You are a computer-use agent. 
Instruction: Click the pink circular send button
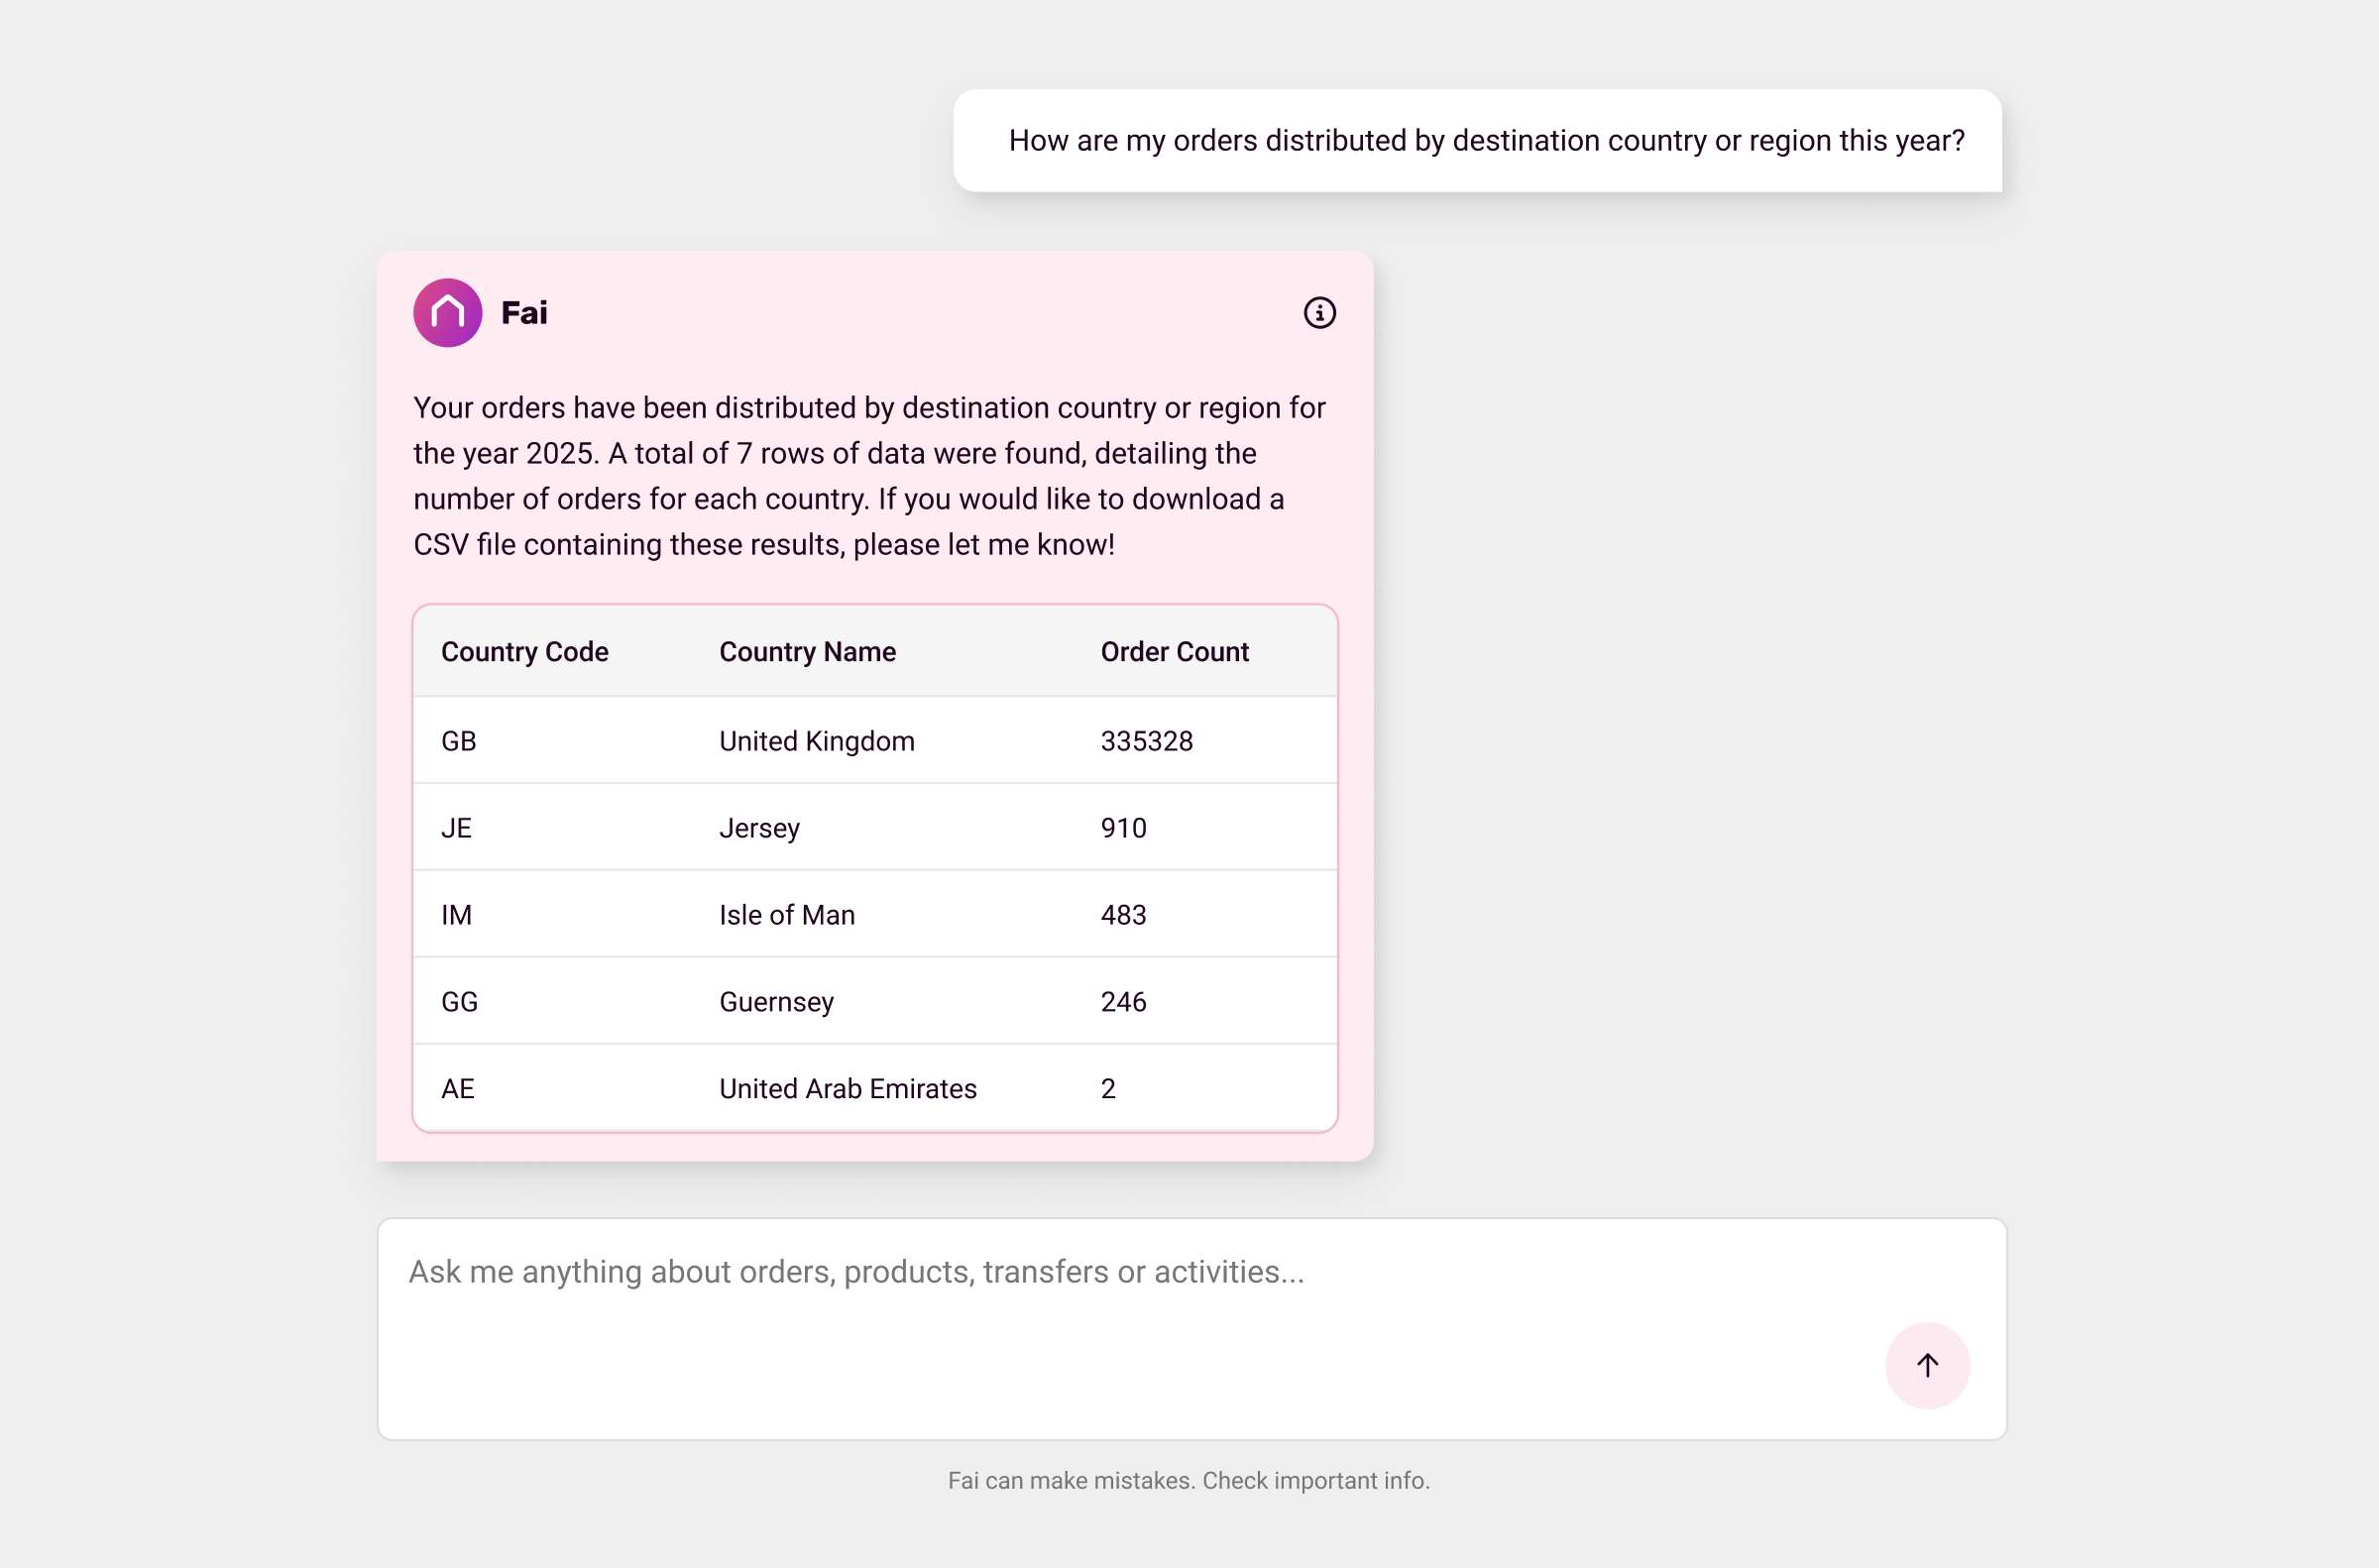[x=1927, y=1365]
